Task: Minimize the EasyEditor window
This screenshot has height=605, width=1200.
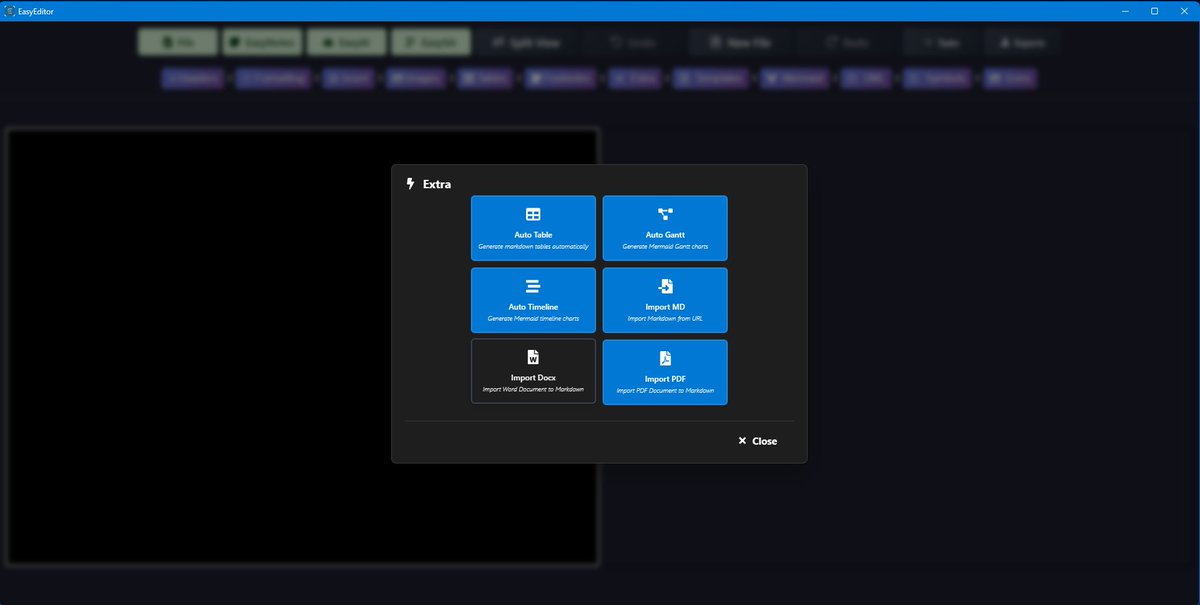Action: click(x=1123, y=11)
